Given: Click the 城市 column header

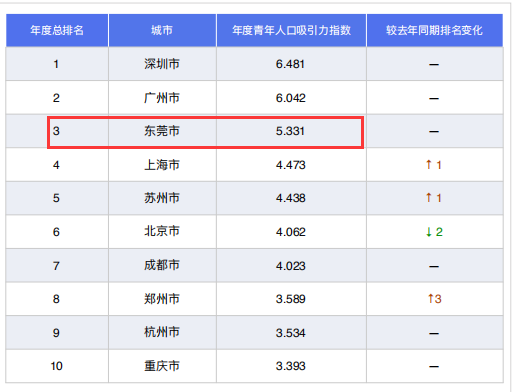Looking at the screenshot, I should point(162,30).
